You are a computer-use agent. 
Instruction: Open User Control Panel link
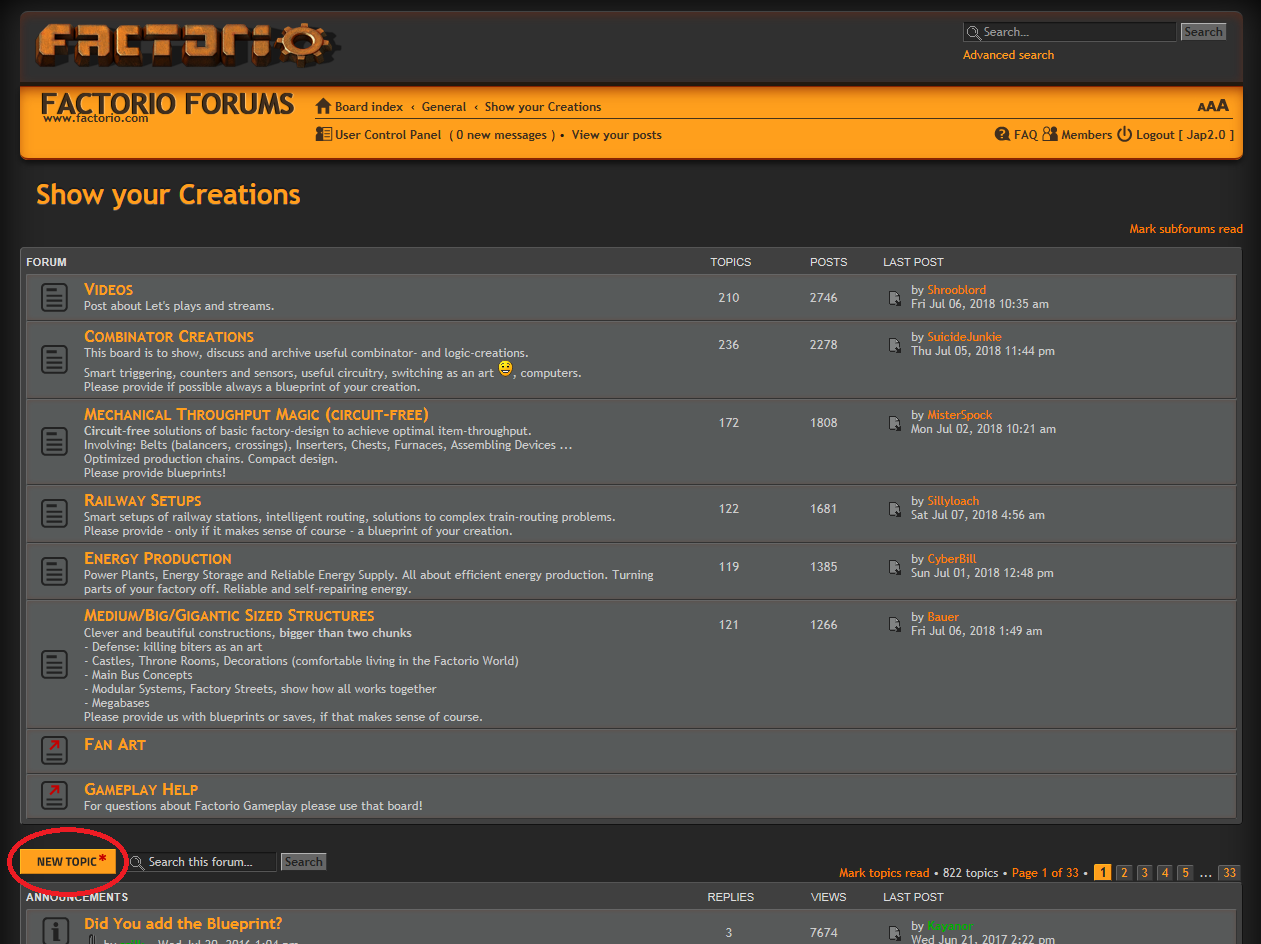[388, 135]
